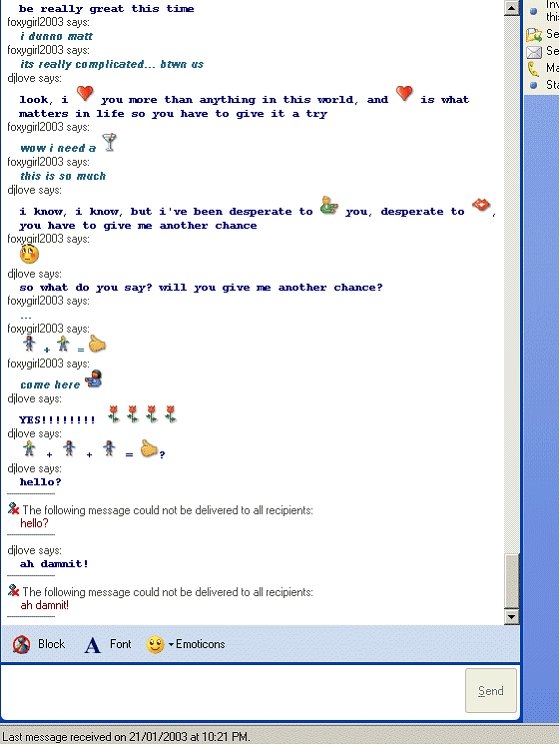
Task: Click the envelope send e-mail icon
Action: point(534,52)
